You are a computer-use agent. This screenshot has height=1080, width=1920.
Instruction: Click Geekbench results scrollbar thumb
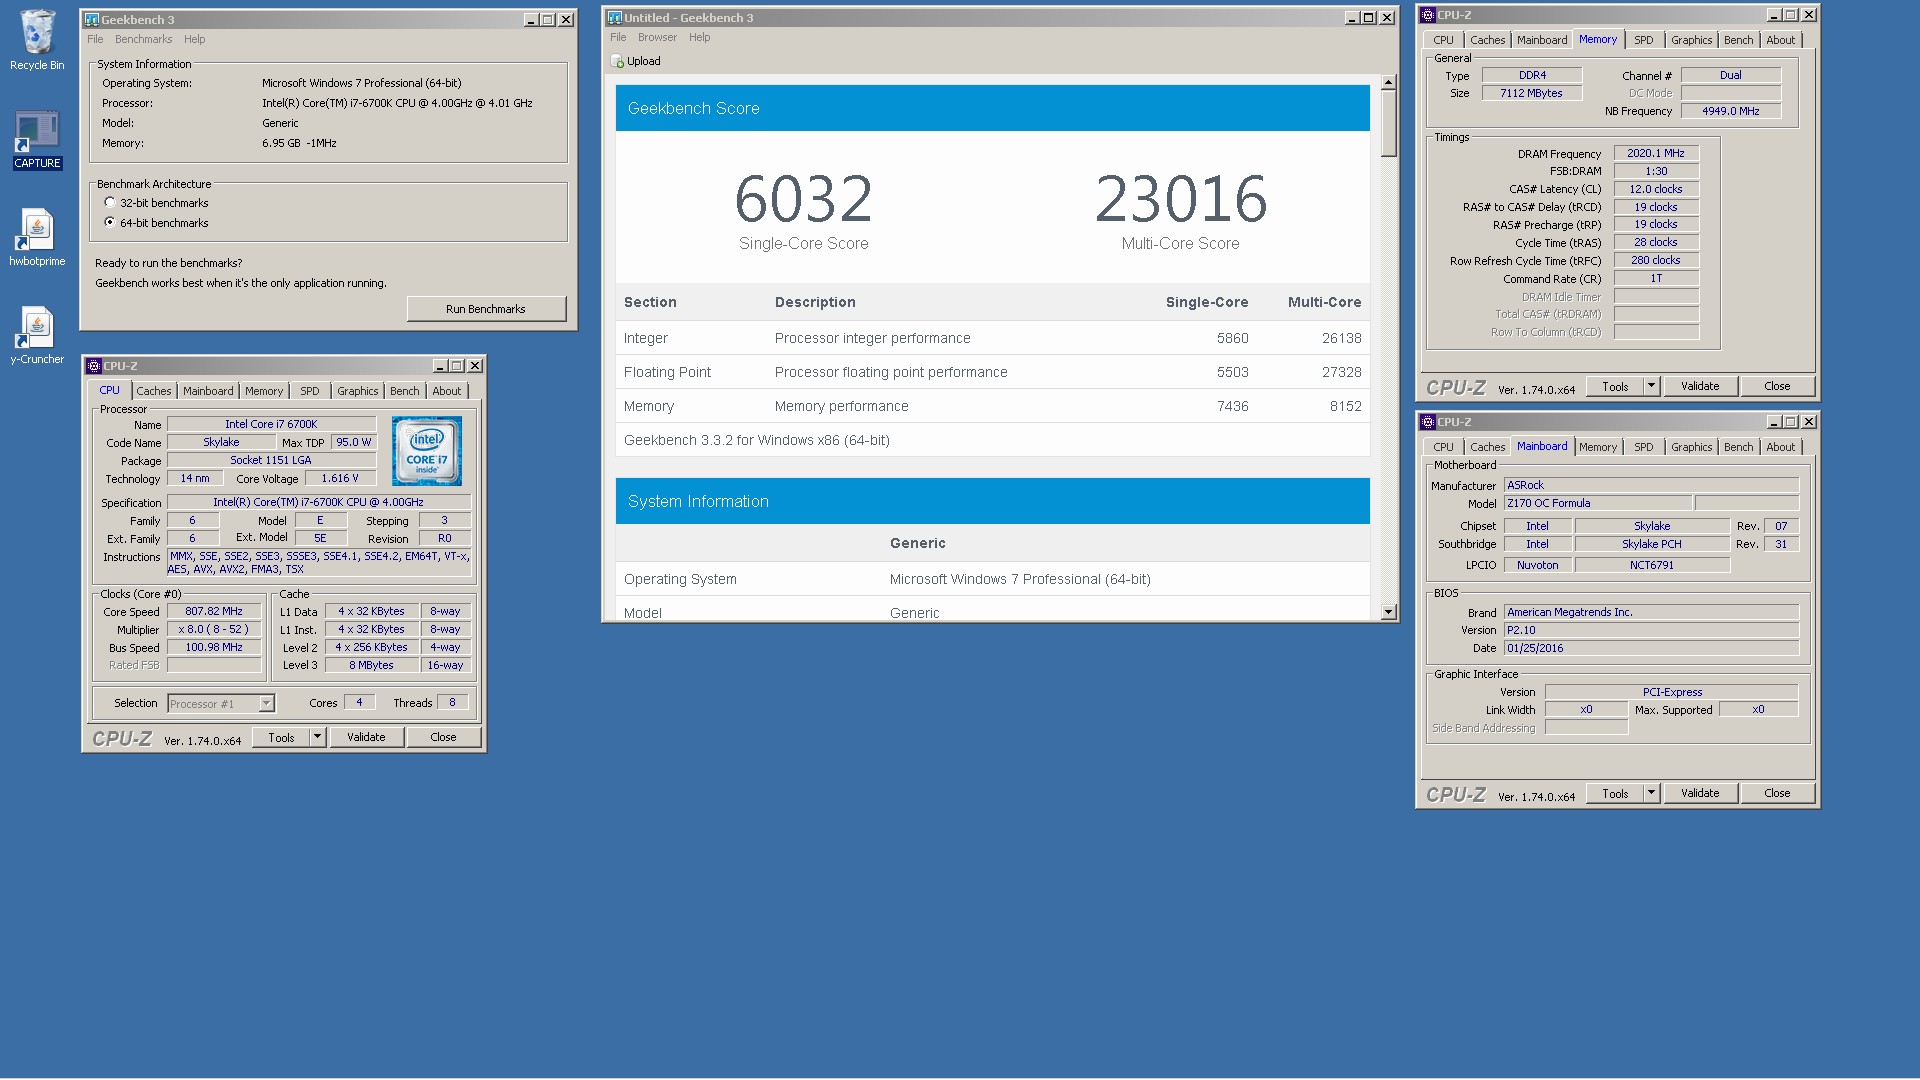pos(1388,123)
